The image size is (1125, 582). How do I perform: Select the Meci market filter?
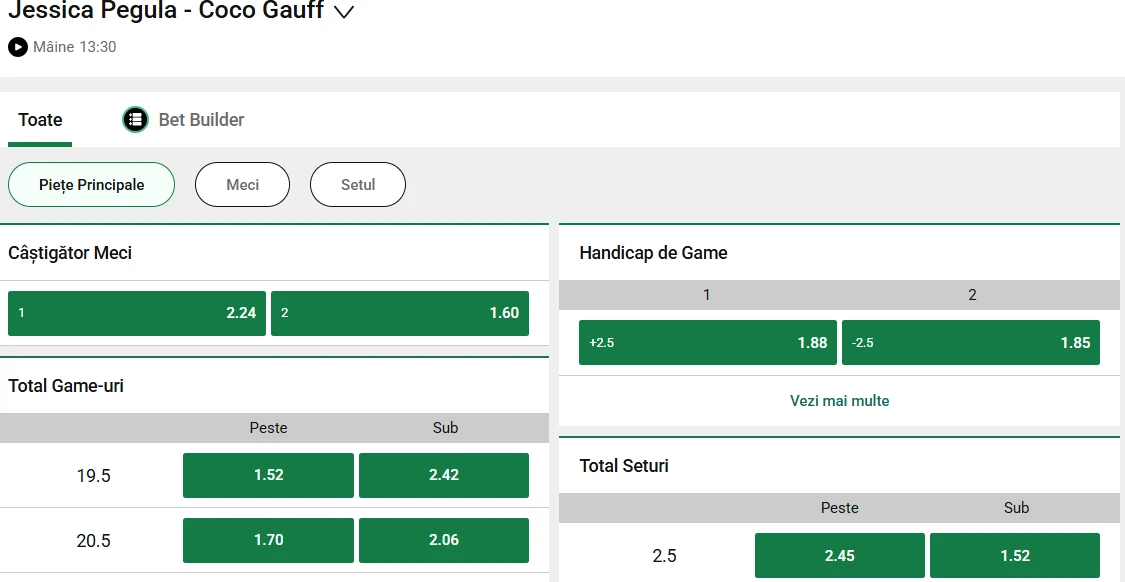tap(242, 185)
